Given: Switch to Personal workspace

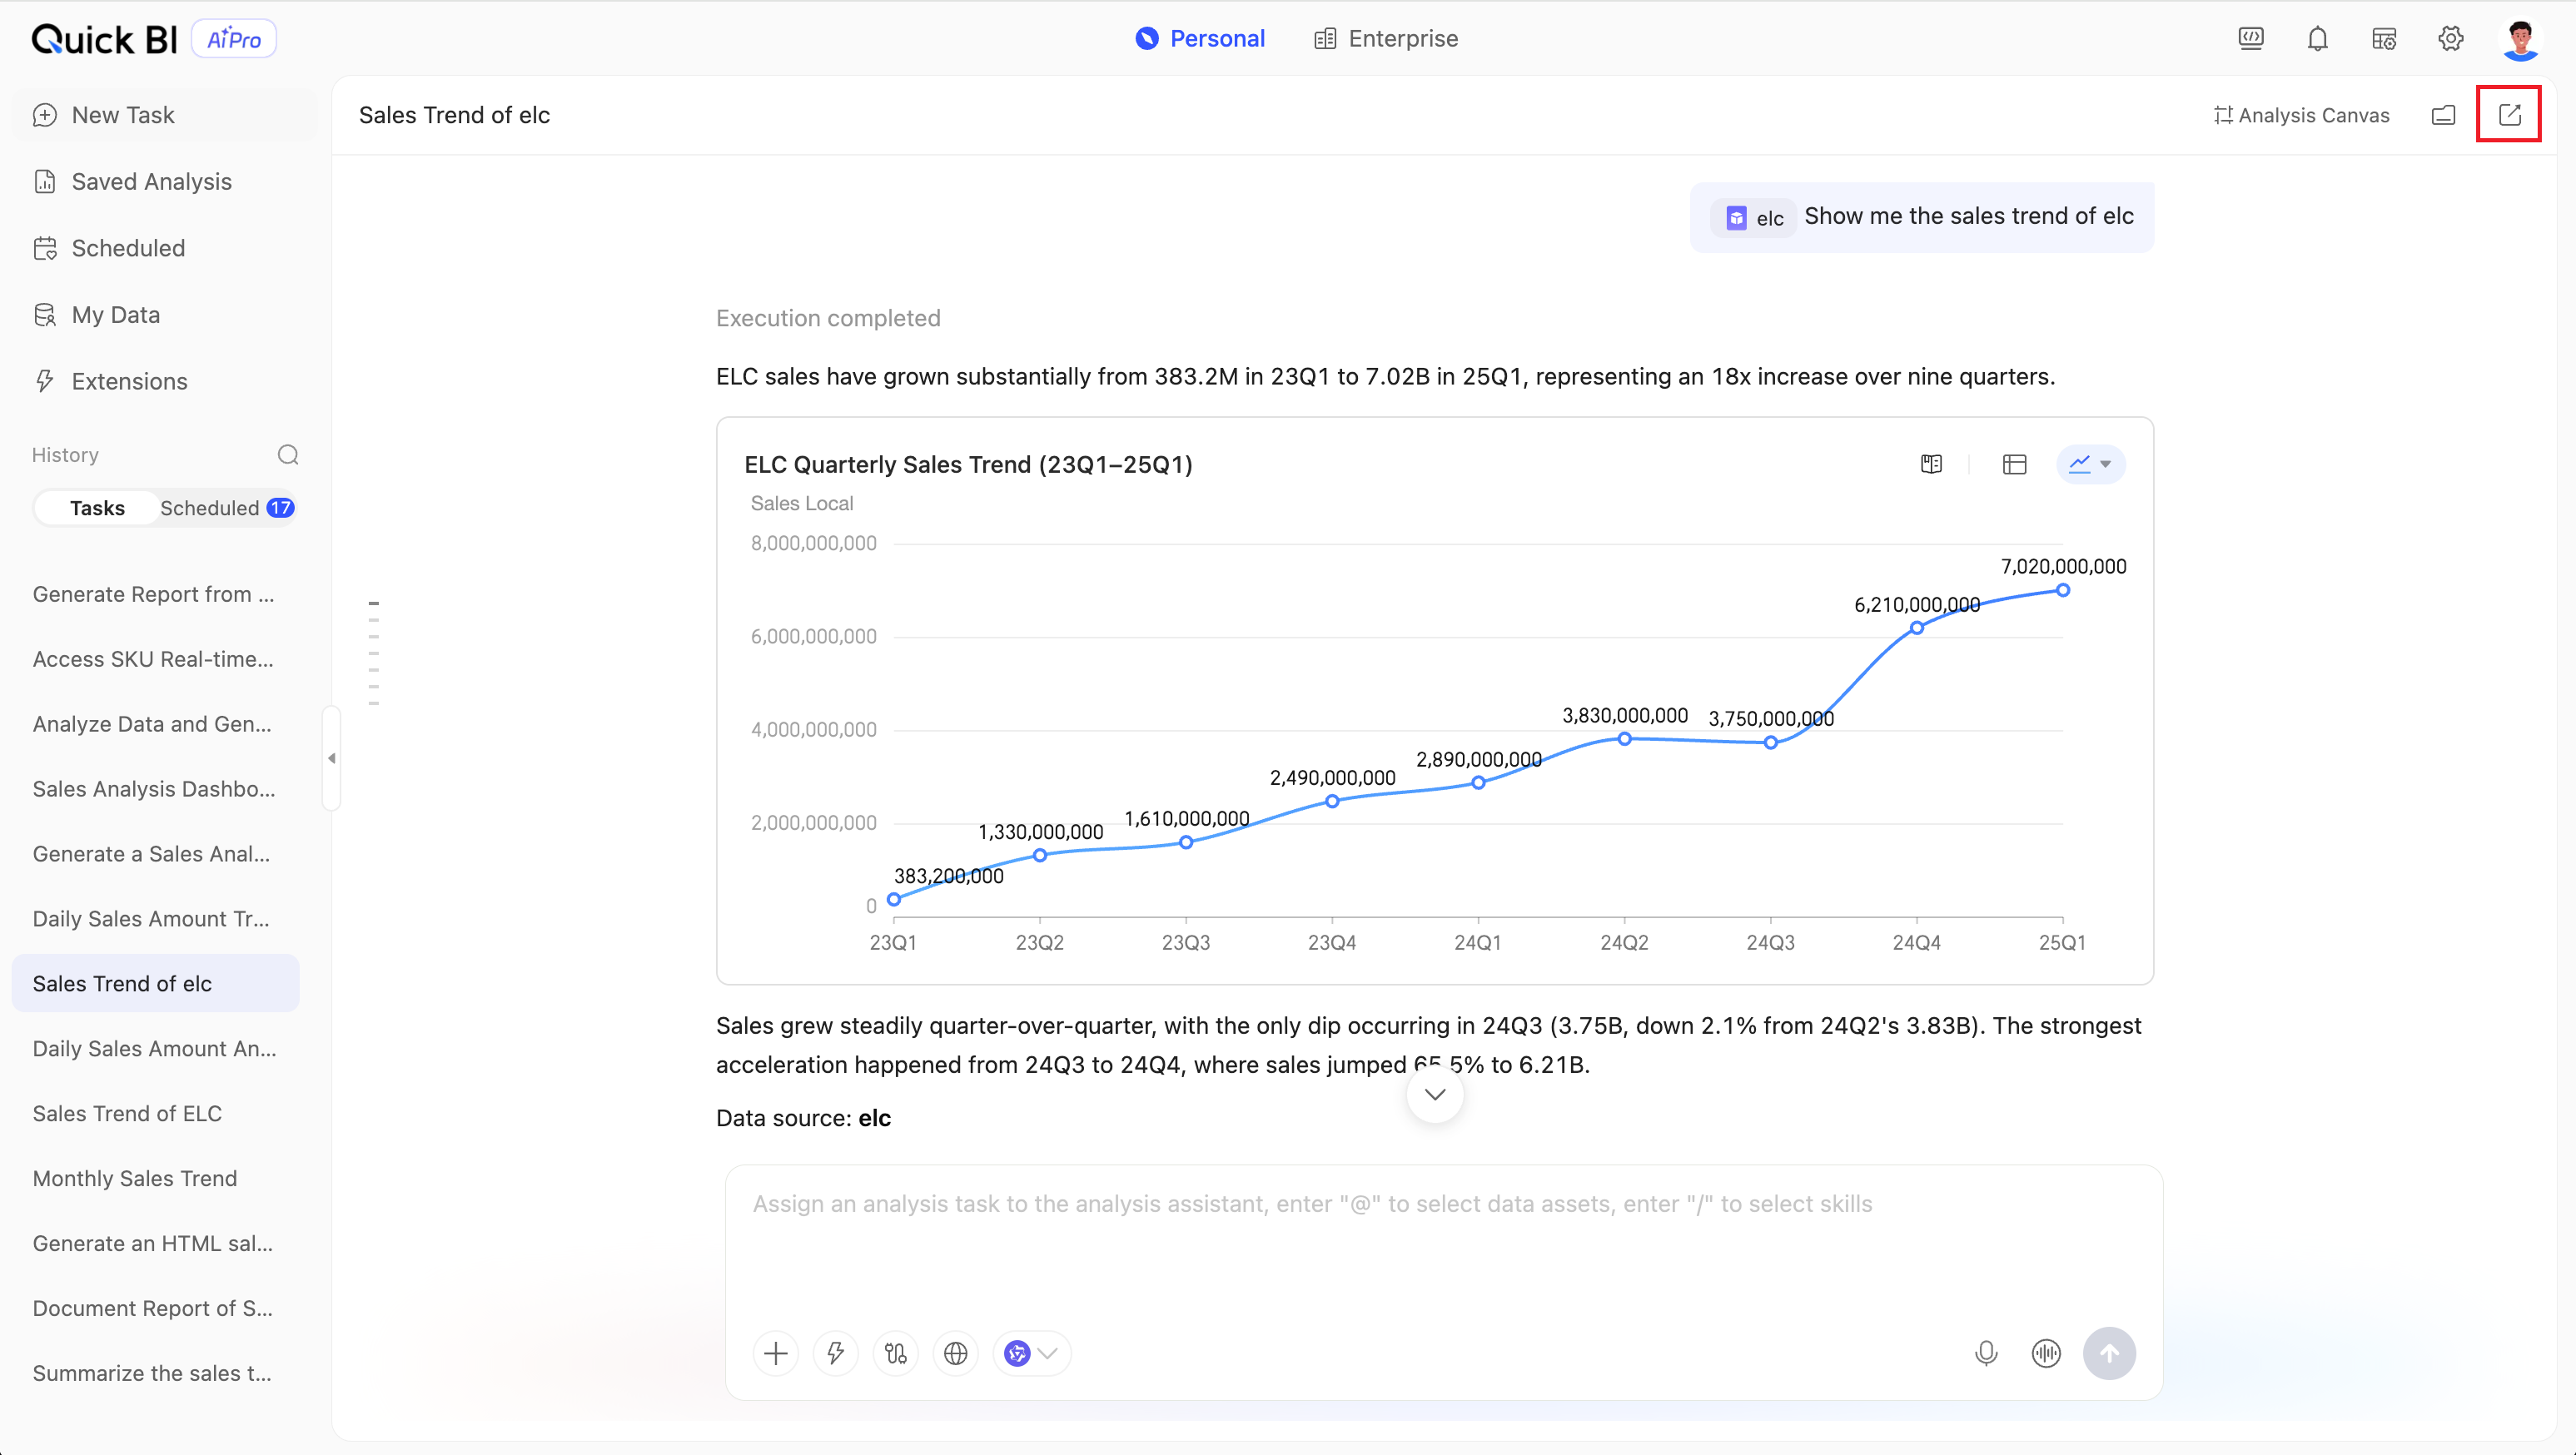Looking at the screenshot, I should (1200, 39).
